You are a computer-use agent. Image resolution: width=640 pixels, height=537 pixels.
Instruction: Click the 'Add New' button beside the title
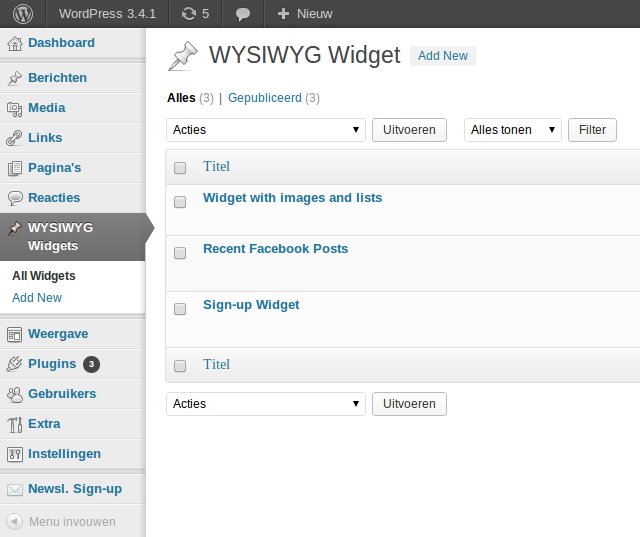442,56
